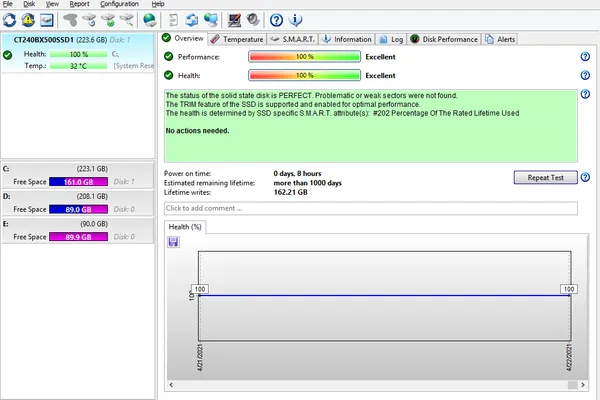The image size is (600, 400).
Task: Click the gray stethoscope disk toolbar icon
Action: (x=70, y=20)
